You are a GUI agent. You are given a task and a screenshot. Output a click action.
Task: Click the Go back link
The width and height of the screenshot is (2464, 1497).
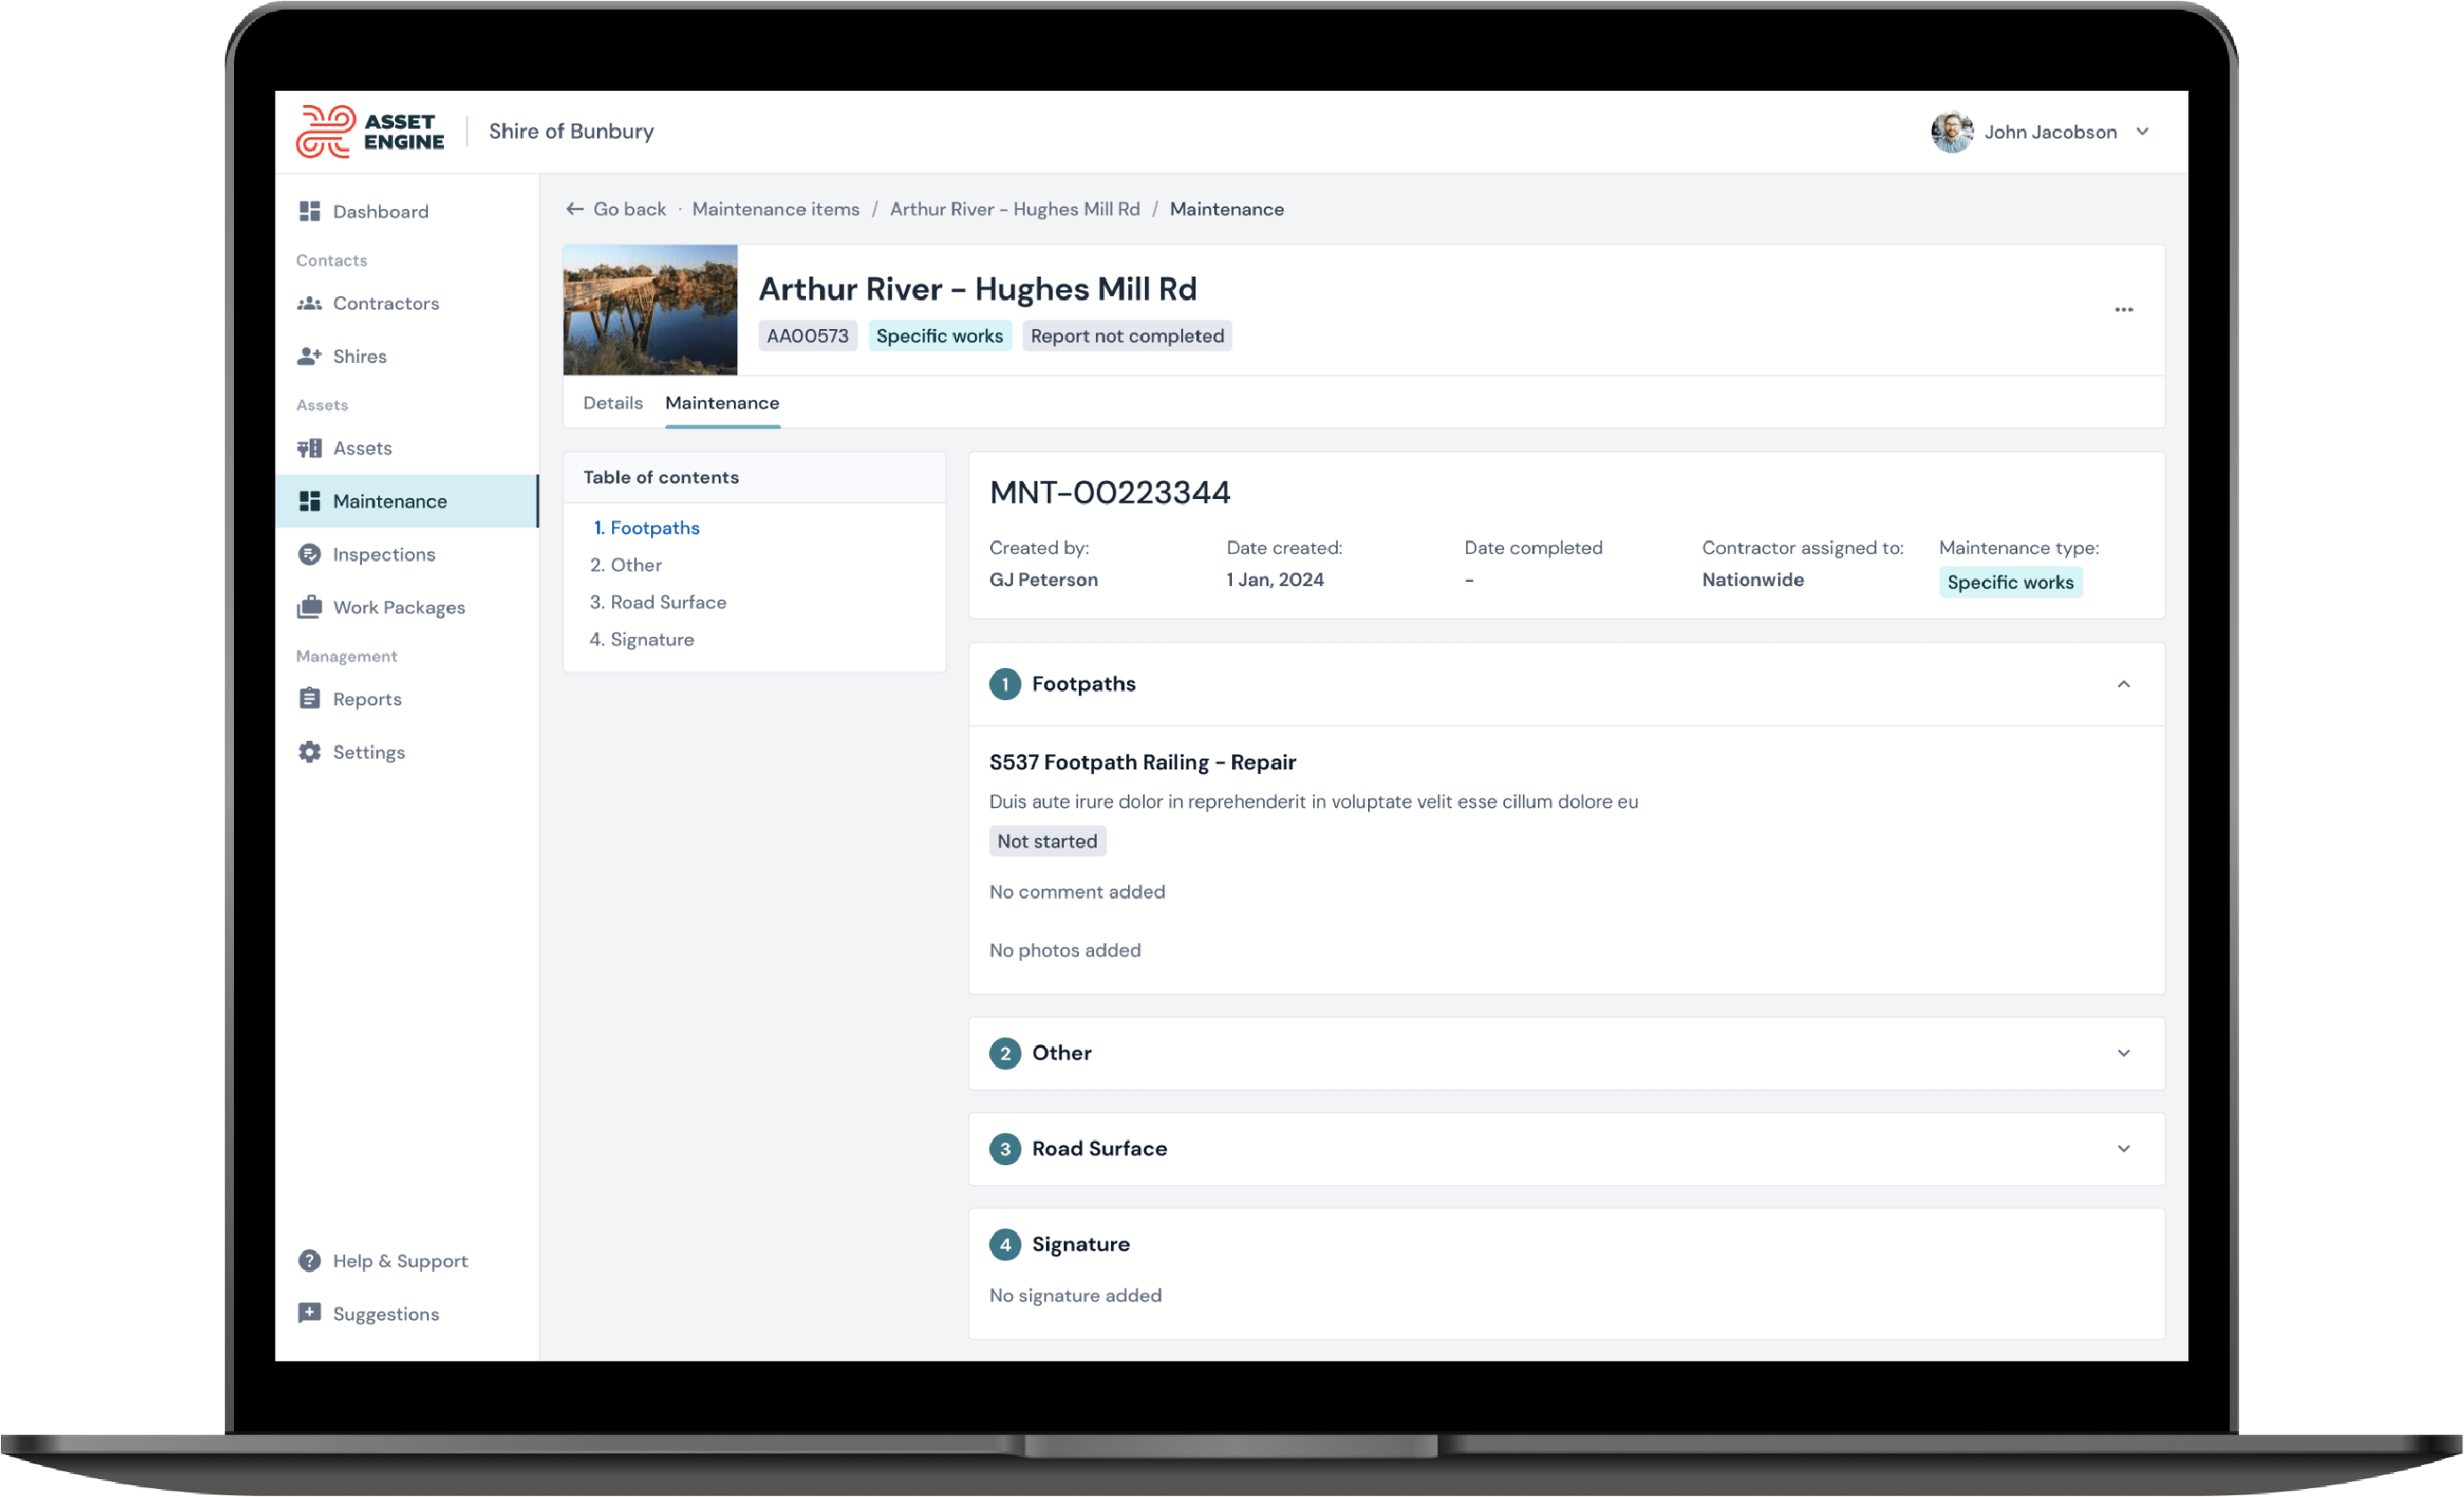[616, 209]
